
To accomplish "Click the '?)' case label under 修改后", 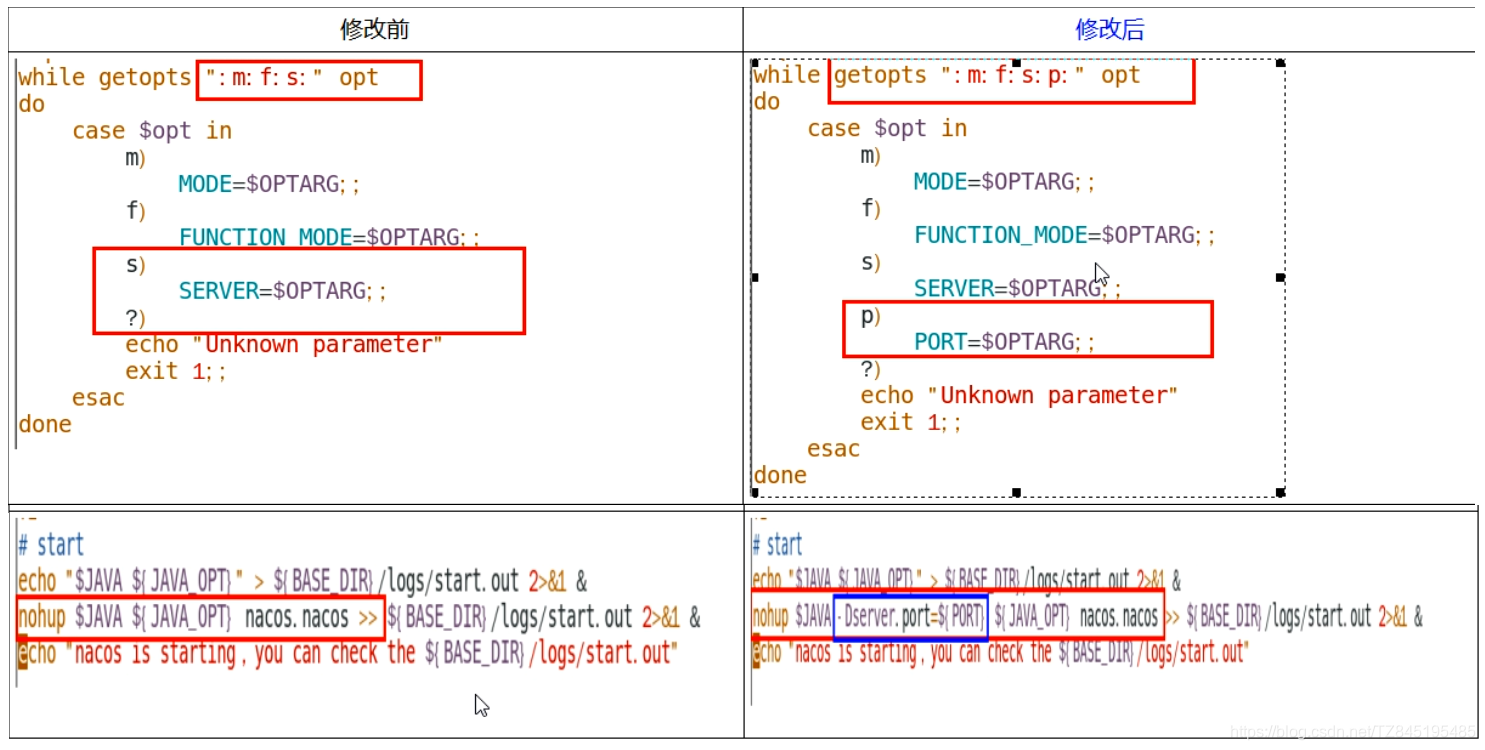I will tap(871, 369).
